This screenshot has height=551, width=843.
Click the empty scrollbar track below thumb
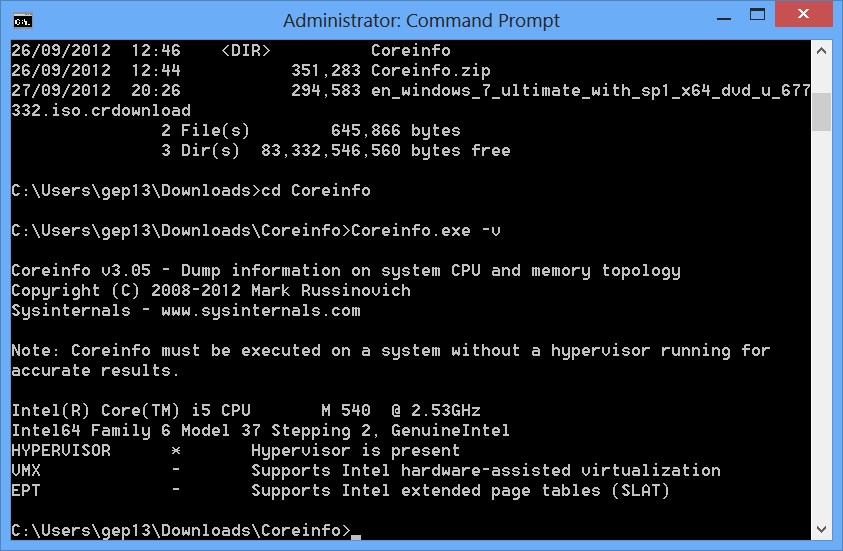(x=821, y=325)
